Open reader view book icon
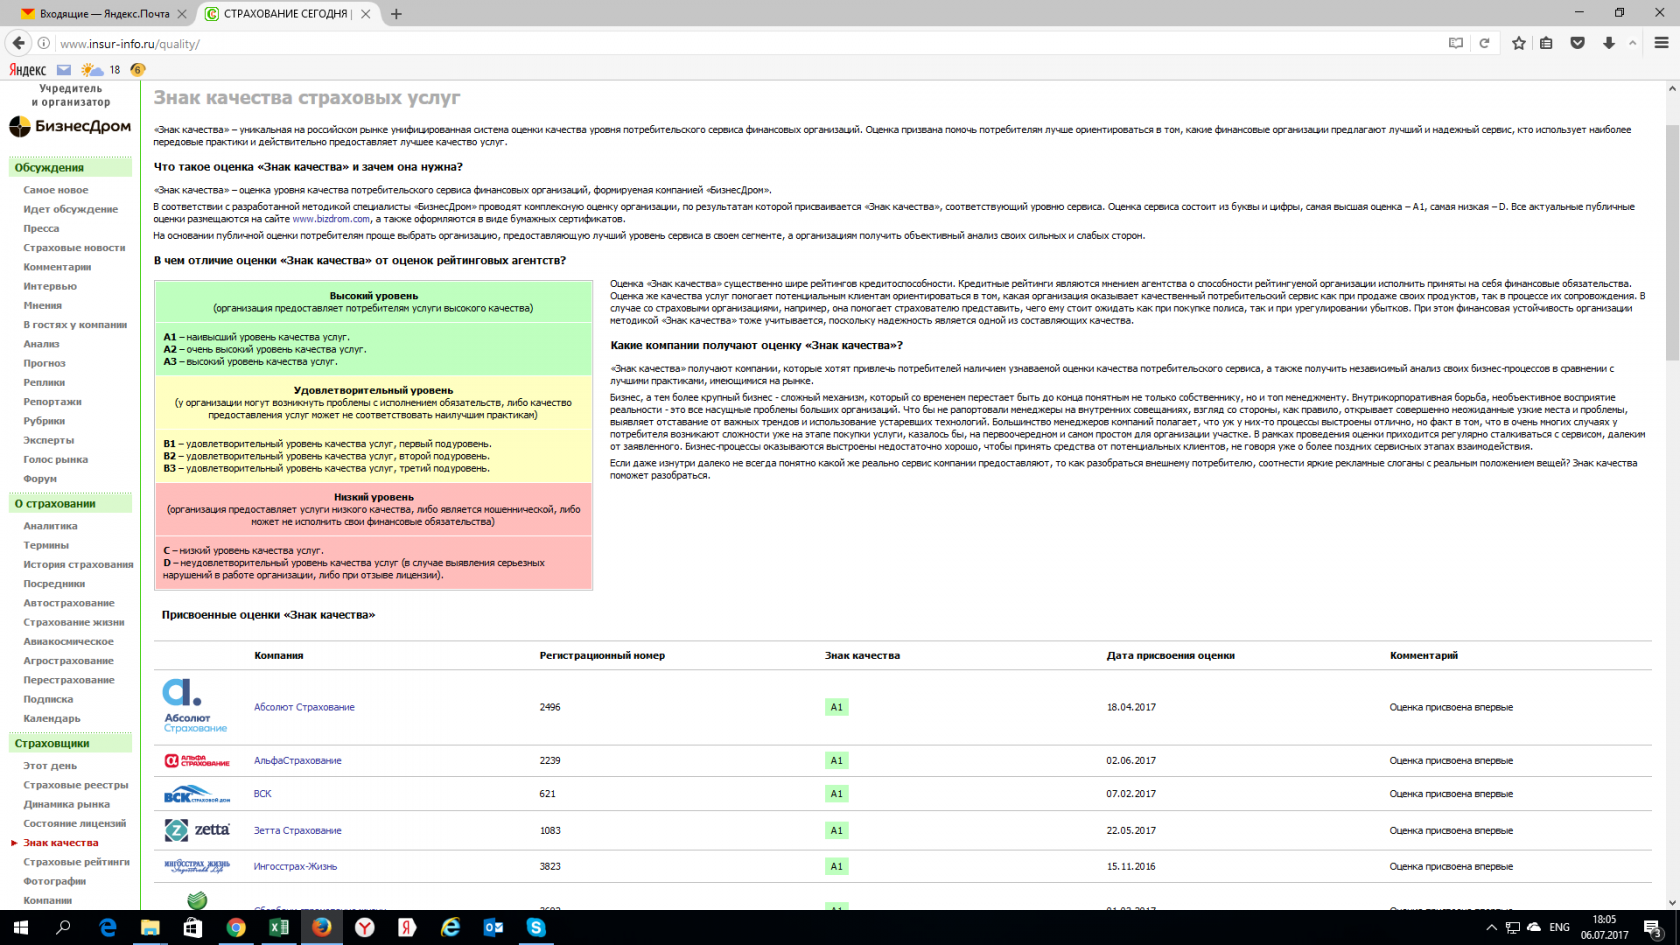Screen dimensions: 1680x945 tap(1456, 43)
